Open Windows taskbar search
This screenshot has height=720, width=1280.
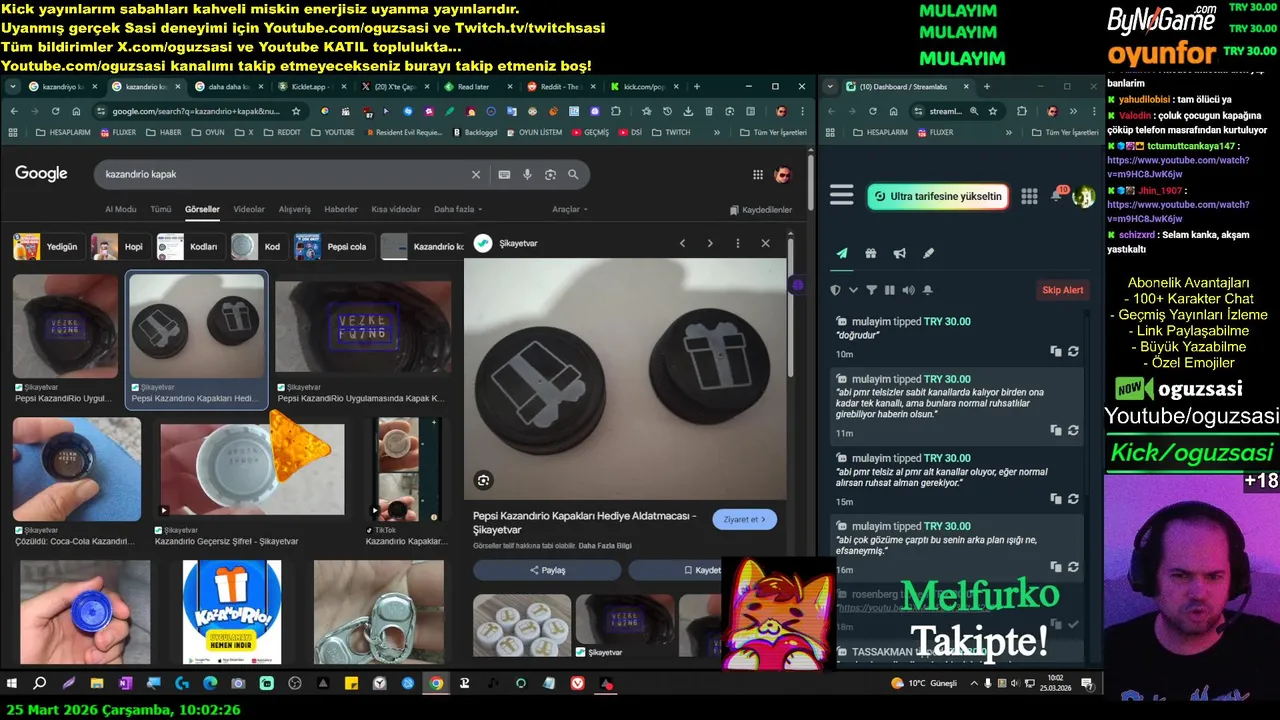[40, 683]
